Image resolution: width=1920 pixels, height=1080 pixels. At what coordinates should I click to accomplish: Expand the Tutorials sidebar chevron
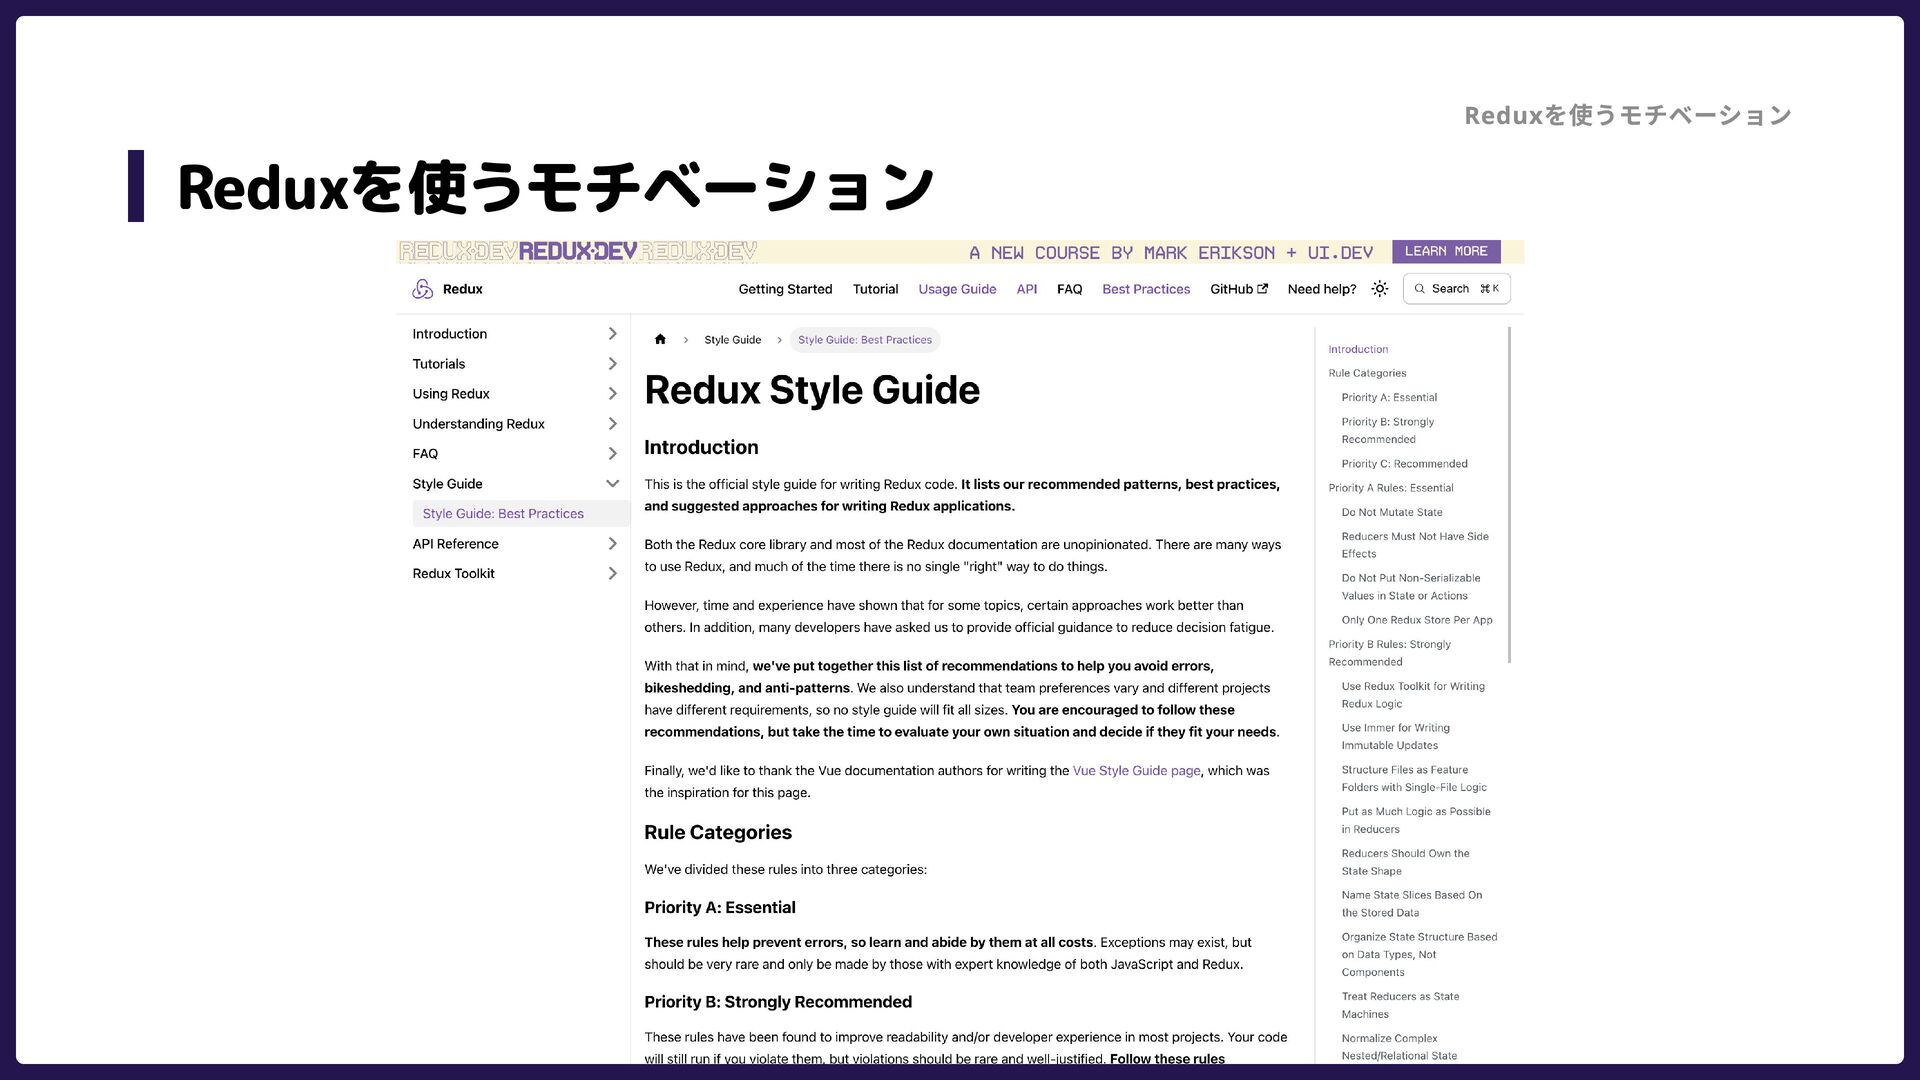click(612, 364)
